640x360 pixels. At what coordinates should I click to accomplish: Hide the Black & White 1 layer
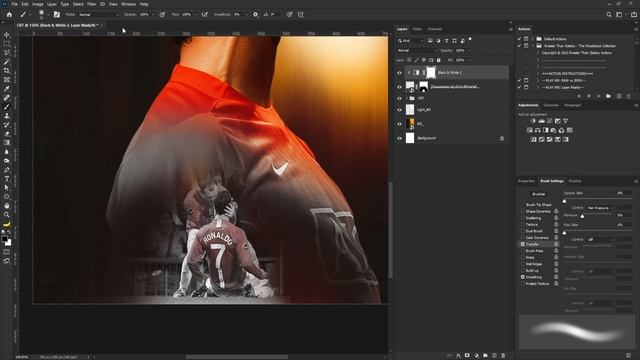pyautogui.click(x=399, y=73)
